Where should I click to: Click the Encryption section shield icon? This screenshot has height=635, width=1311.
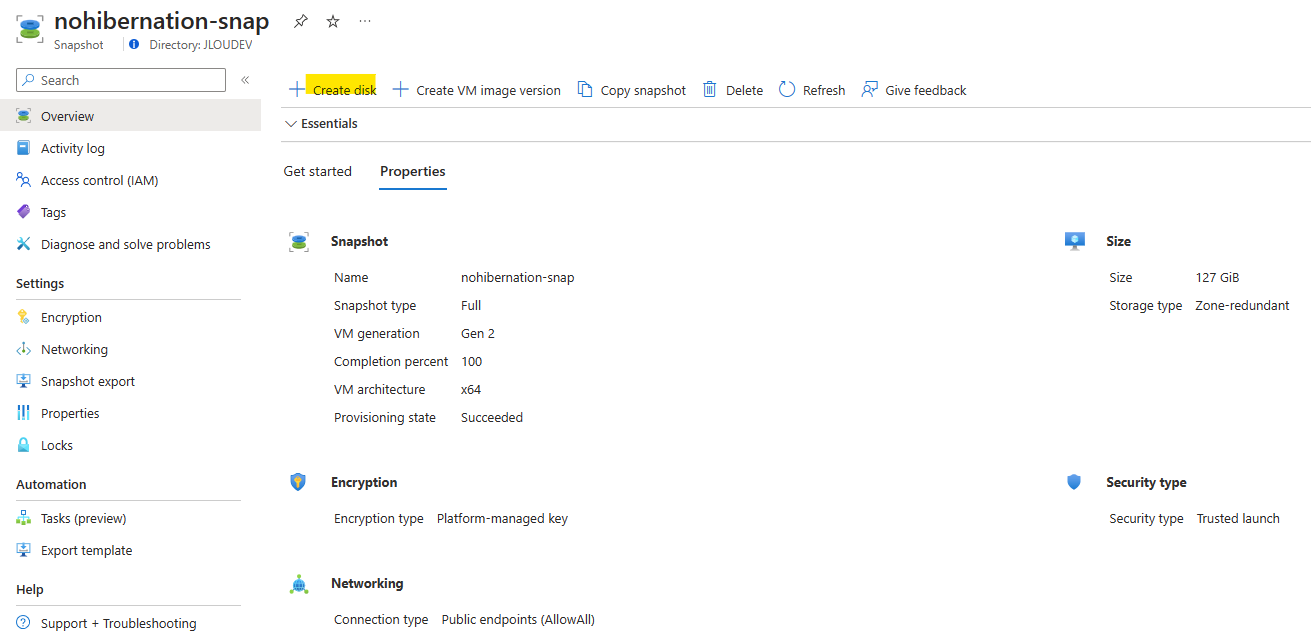click(x=297, y=482)
